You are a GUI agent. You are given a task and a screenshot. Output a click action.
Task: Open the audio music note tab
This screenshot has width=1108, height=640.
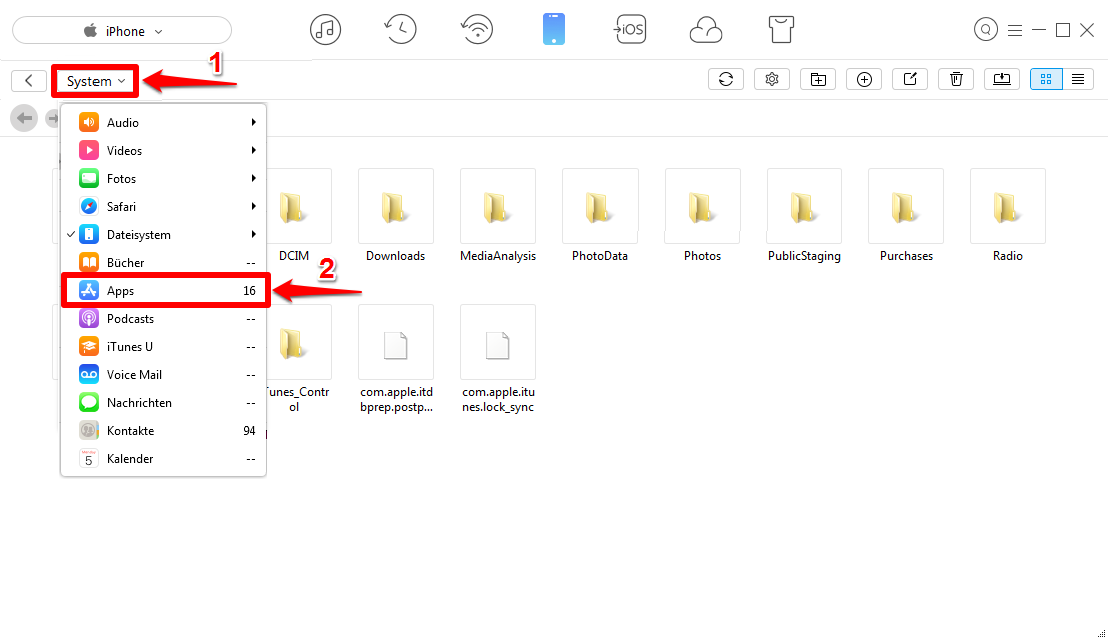pyautogui.click(x=325, y=30)
